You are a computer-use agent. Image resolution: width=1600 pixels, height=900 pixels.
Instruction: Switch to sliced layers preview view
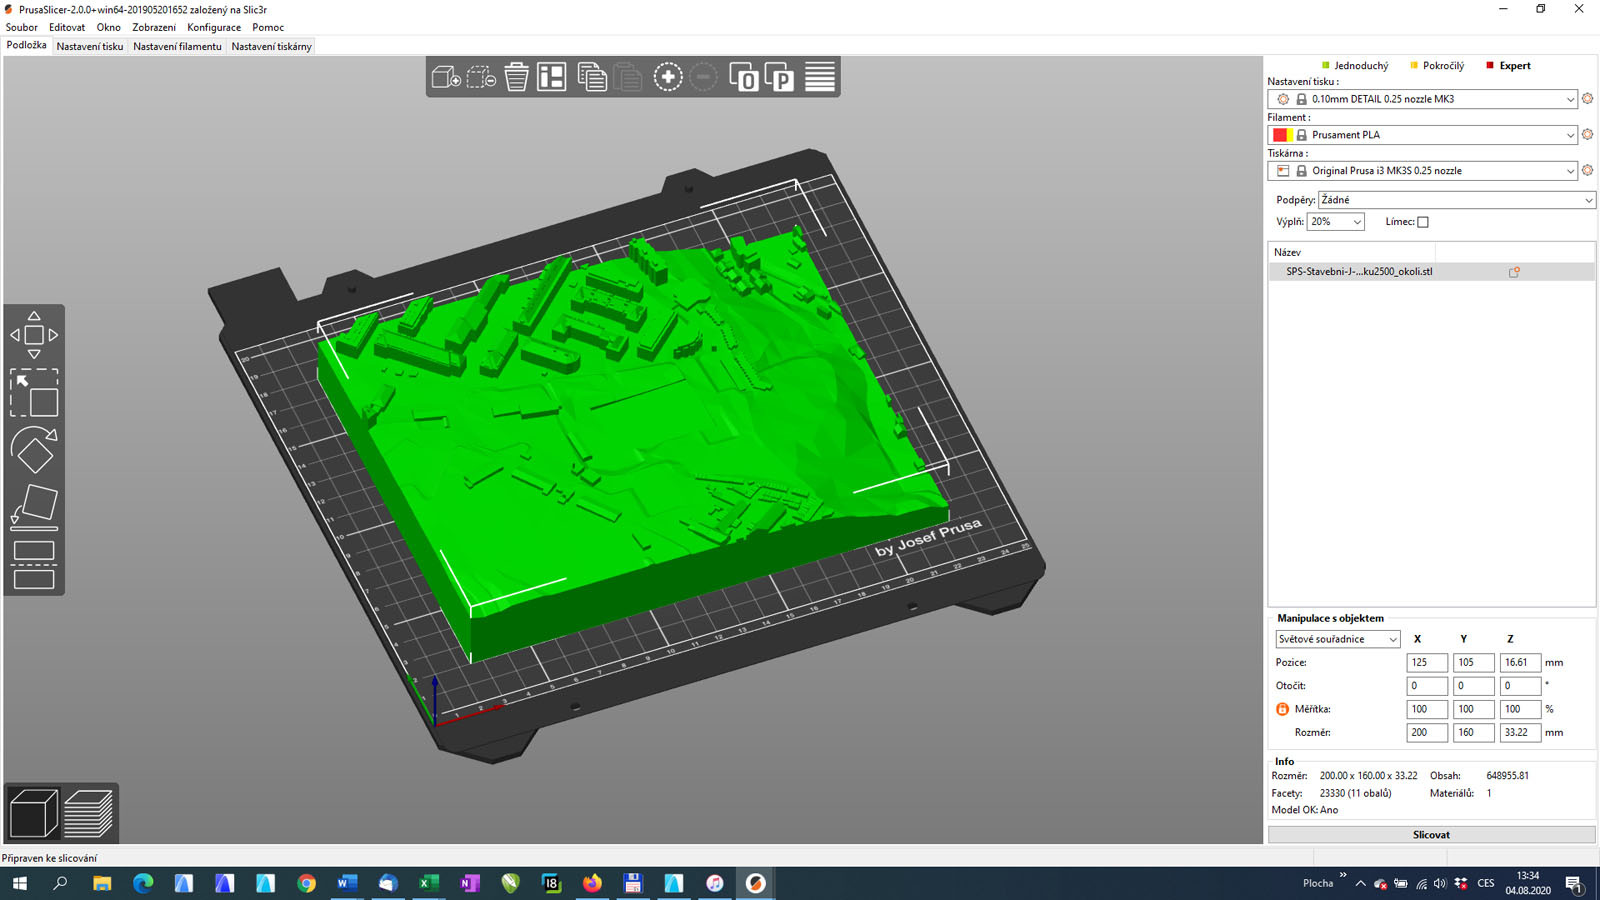pos(89,813)
